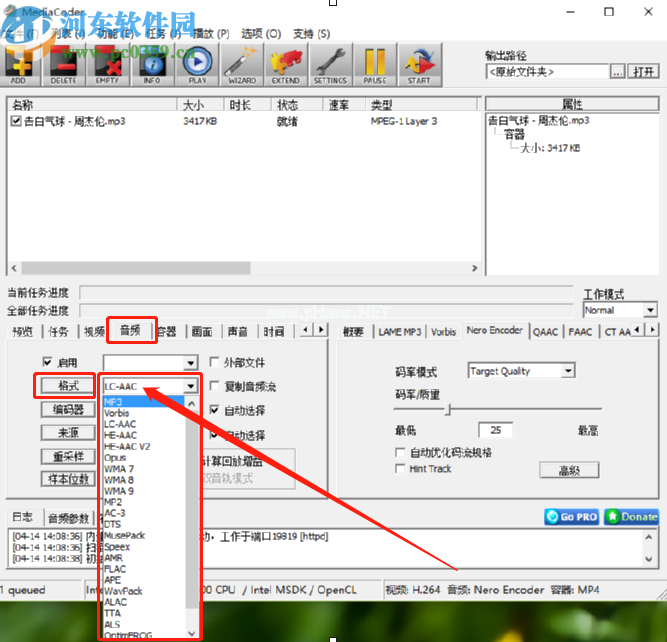Uncheck the 告白气球 mp3 file checkbox
Image resolution: width=667 pixels, height=642 pixels.
[15, 122]
